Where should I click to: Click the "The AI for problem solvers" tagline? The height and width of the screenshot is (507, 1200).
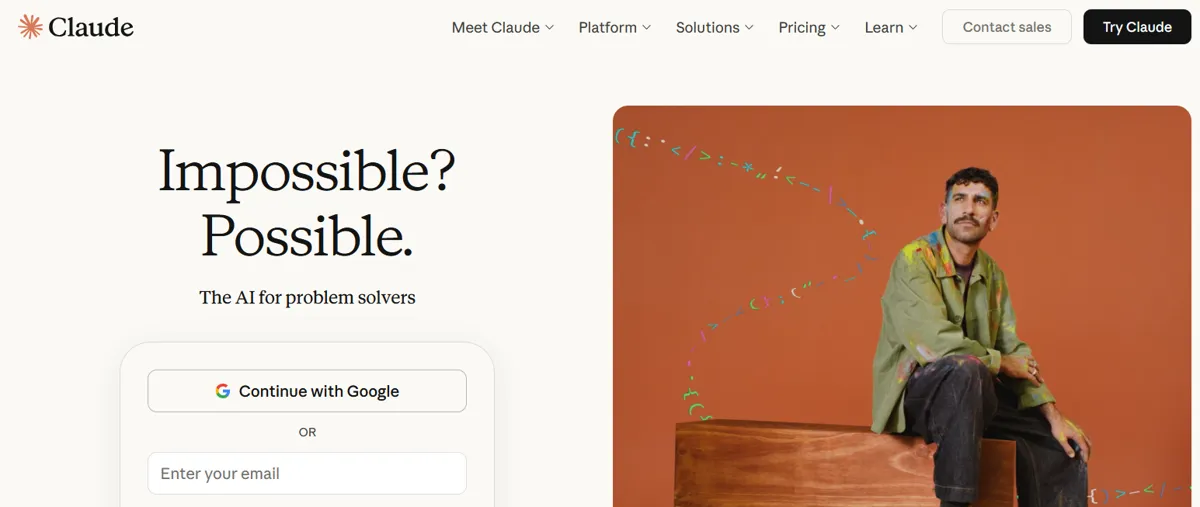307,297
